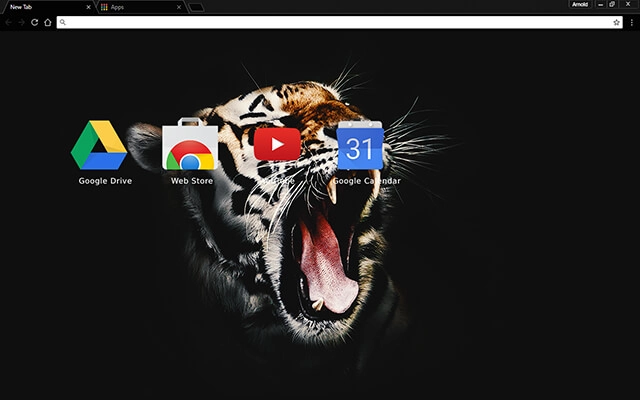Open the Google Calendar app icon

[360, 145]
